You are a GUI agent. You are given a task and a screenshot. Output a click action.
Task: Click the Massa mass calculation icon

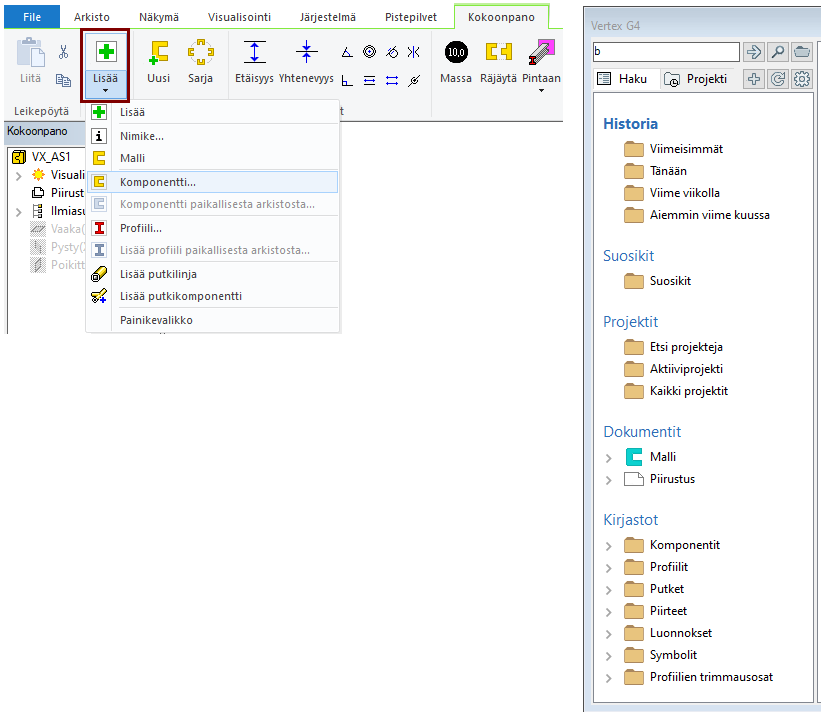456,52
